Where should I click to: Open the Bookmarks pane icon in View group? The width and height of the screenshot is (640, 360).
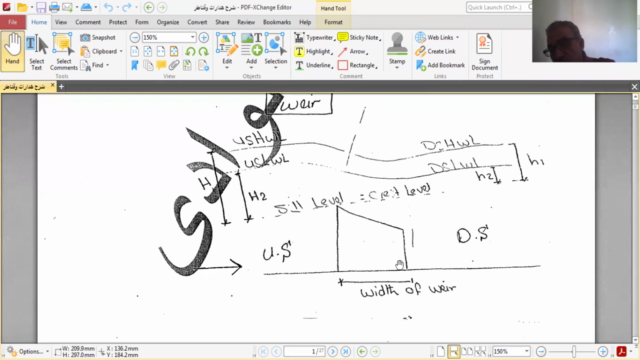[135, 65]
